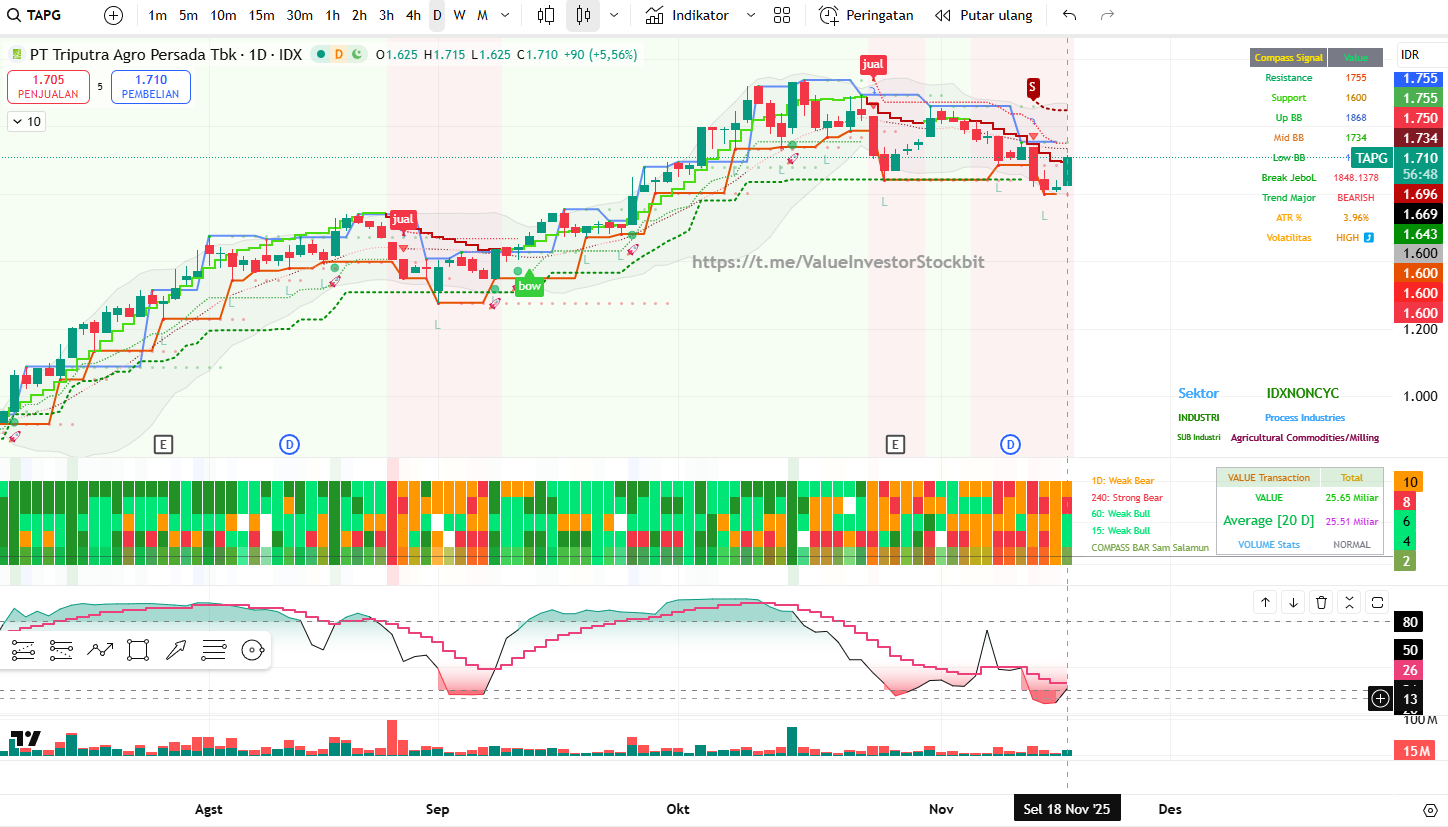The height and width of the screenshot is (827, 1448).
Task: Switch to the 15m timeframe
Action: click(x=262, y=15)
